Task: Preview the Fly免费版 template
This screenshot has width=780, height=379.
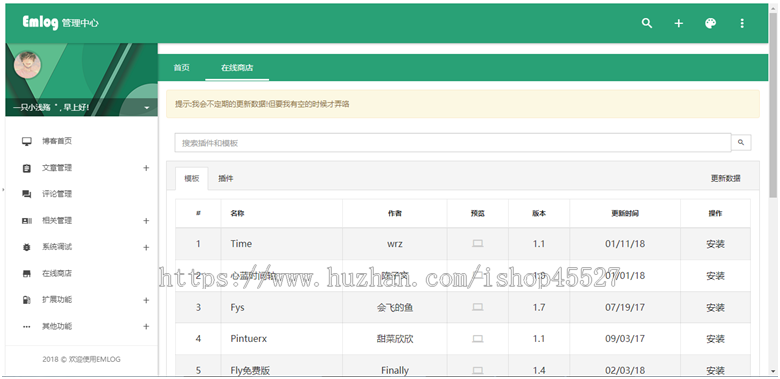Action: click(478, 371)
